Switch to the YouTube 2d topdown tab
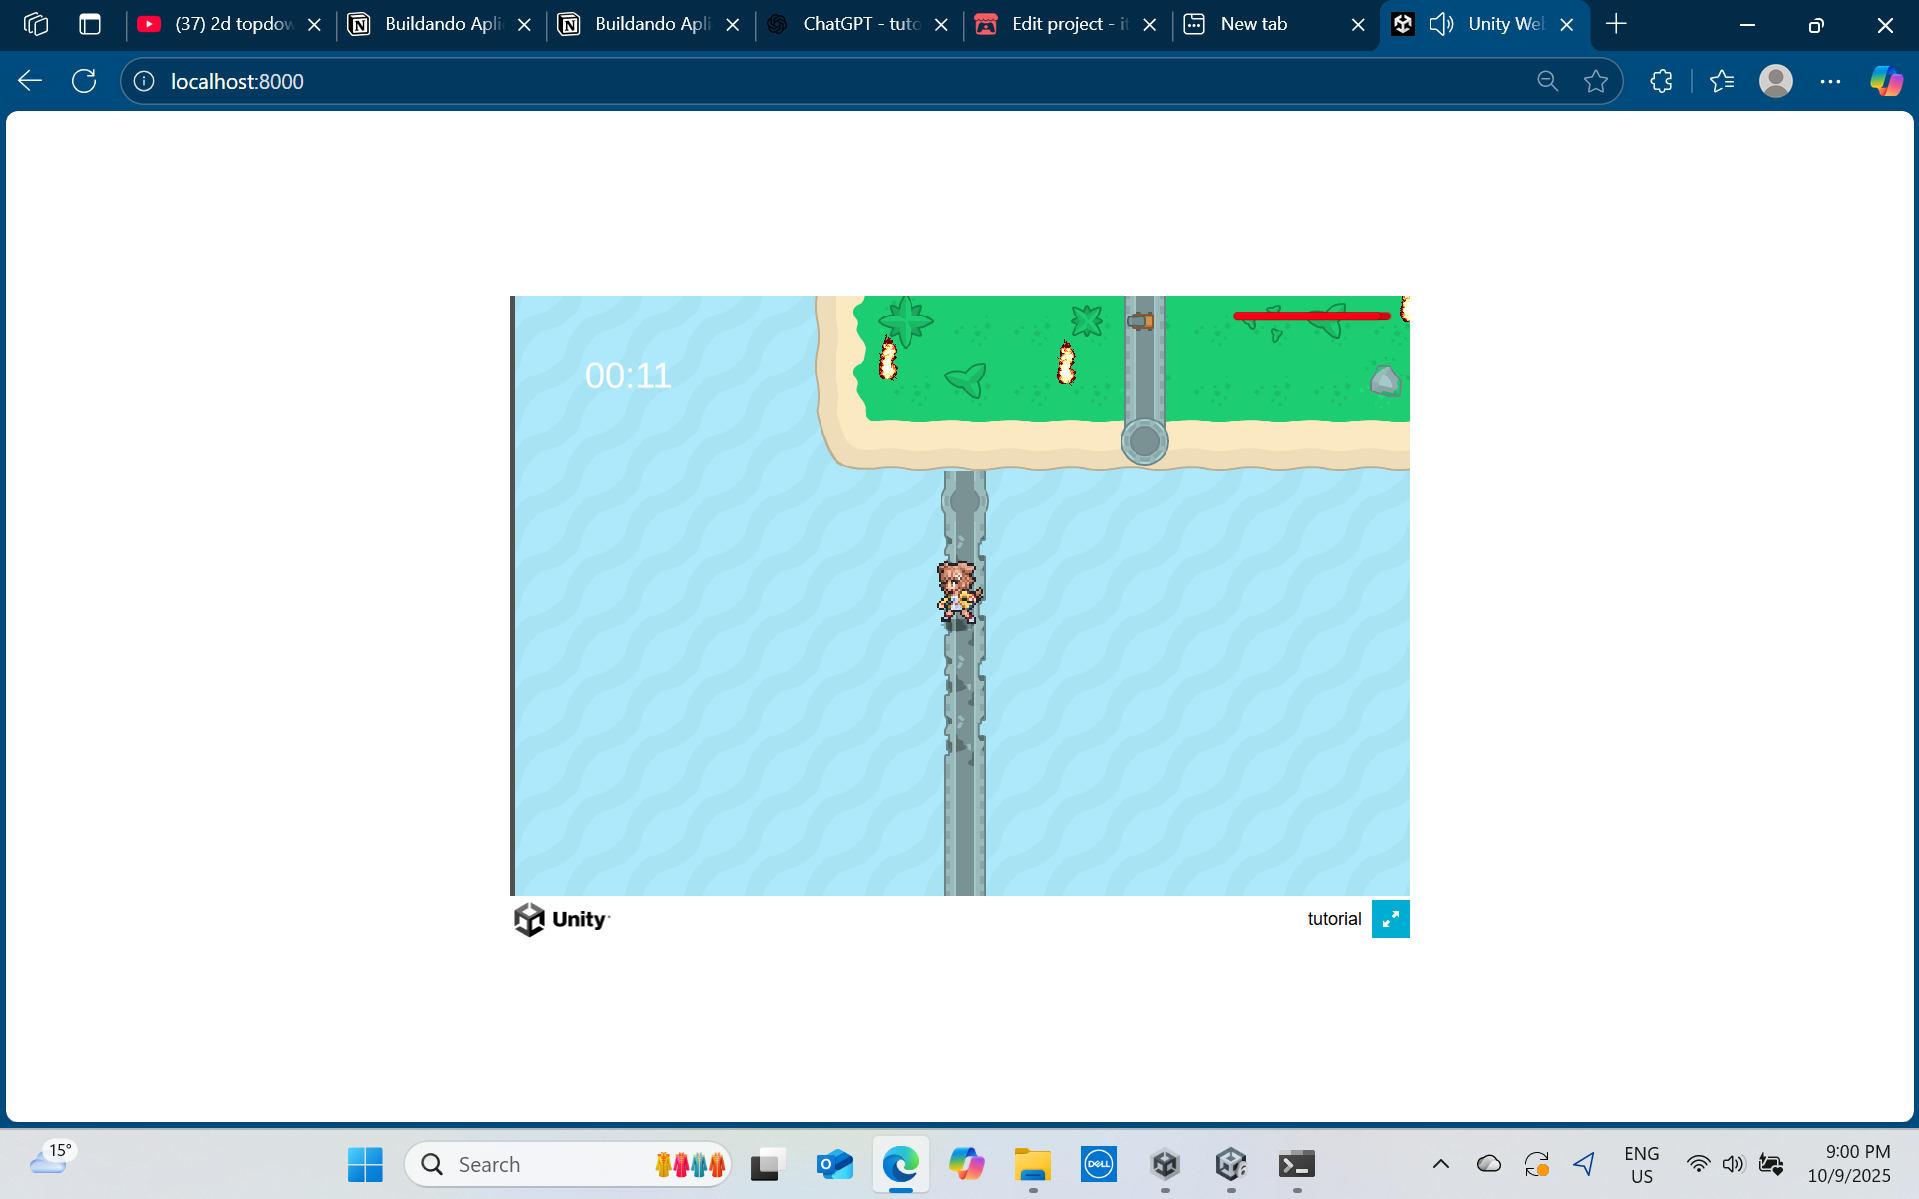Screen dimensions: 1919x1199 [231, 24]
